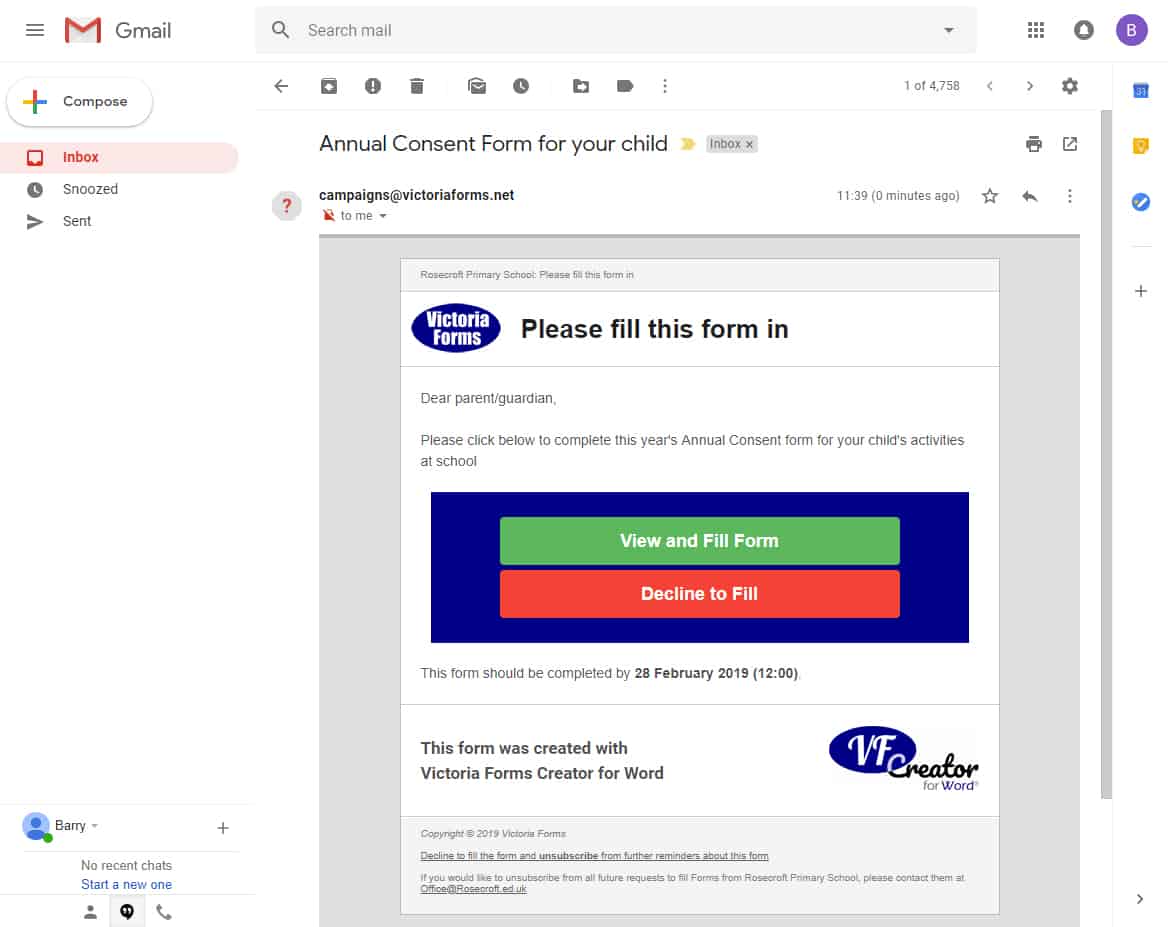Toggle the importance marker beside the subject
The image size is (1168, 927).
688,144
